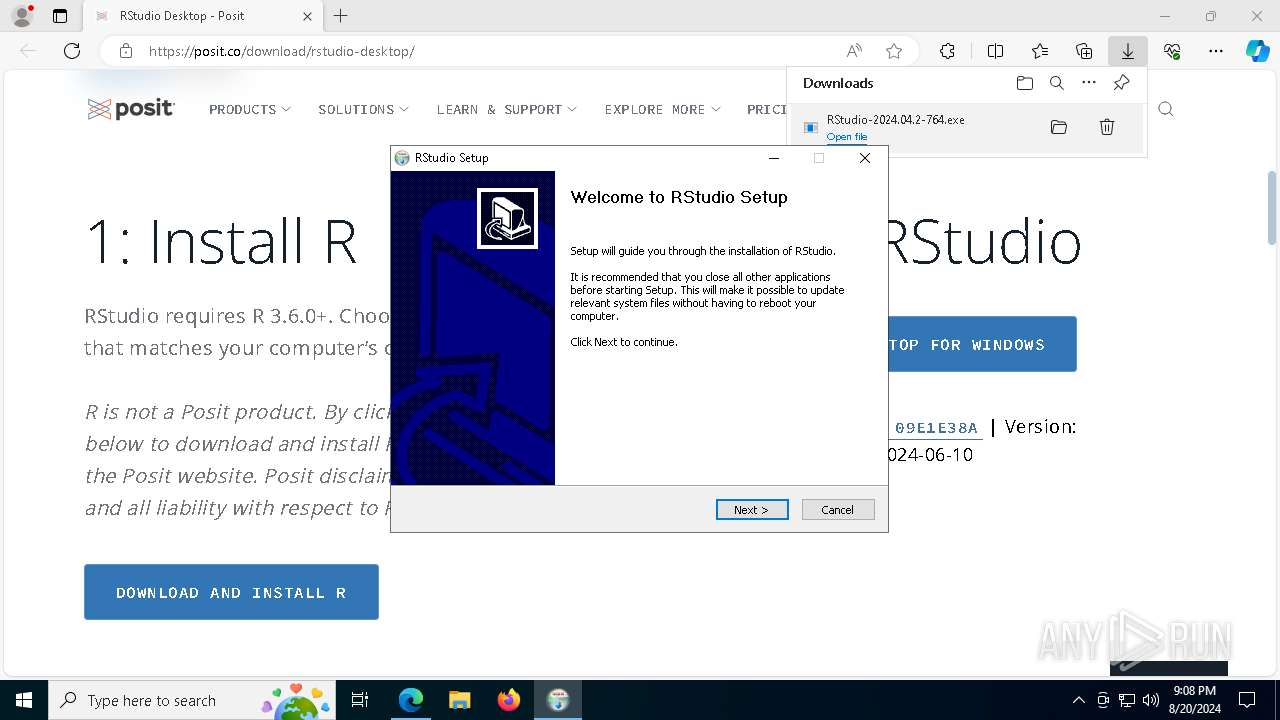
Task: Add this page to favorites star
Action: [894, 51]
